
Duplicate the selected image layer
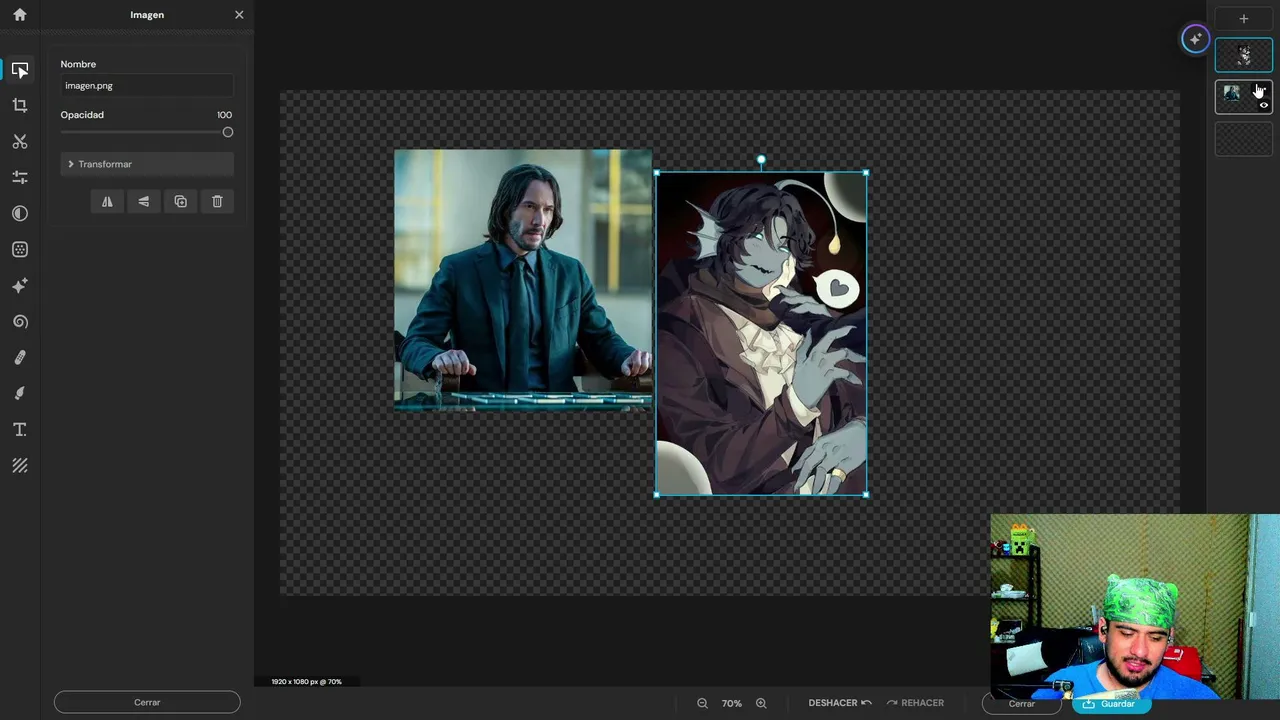180,201
